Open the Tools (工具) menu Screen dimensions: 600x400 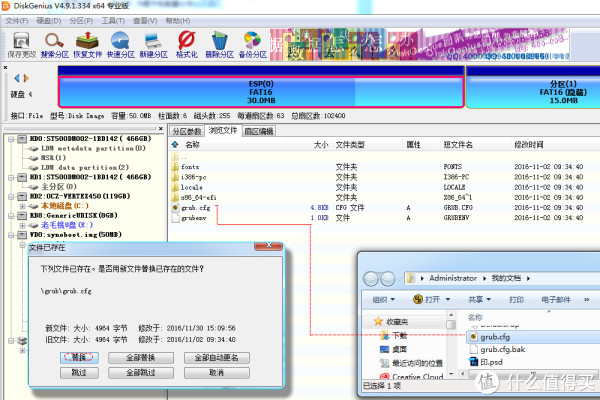(x=113, y=21)
